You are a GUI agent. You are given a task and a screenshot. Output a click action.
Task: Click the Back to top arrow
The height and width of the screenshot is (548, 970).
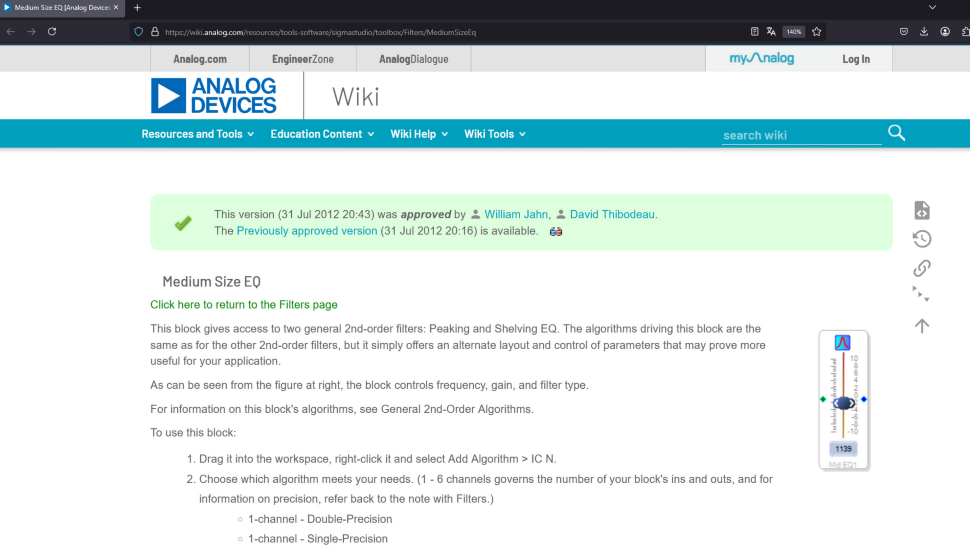(x=922, y=325)
